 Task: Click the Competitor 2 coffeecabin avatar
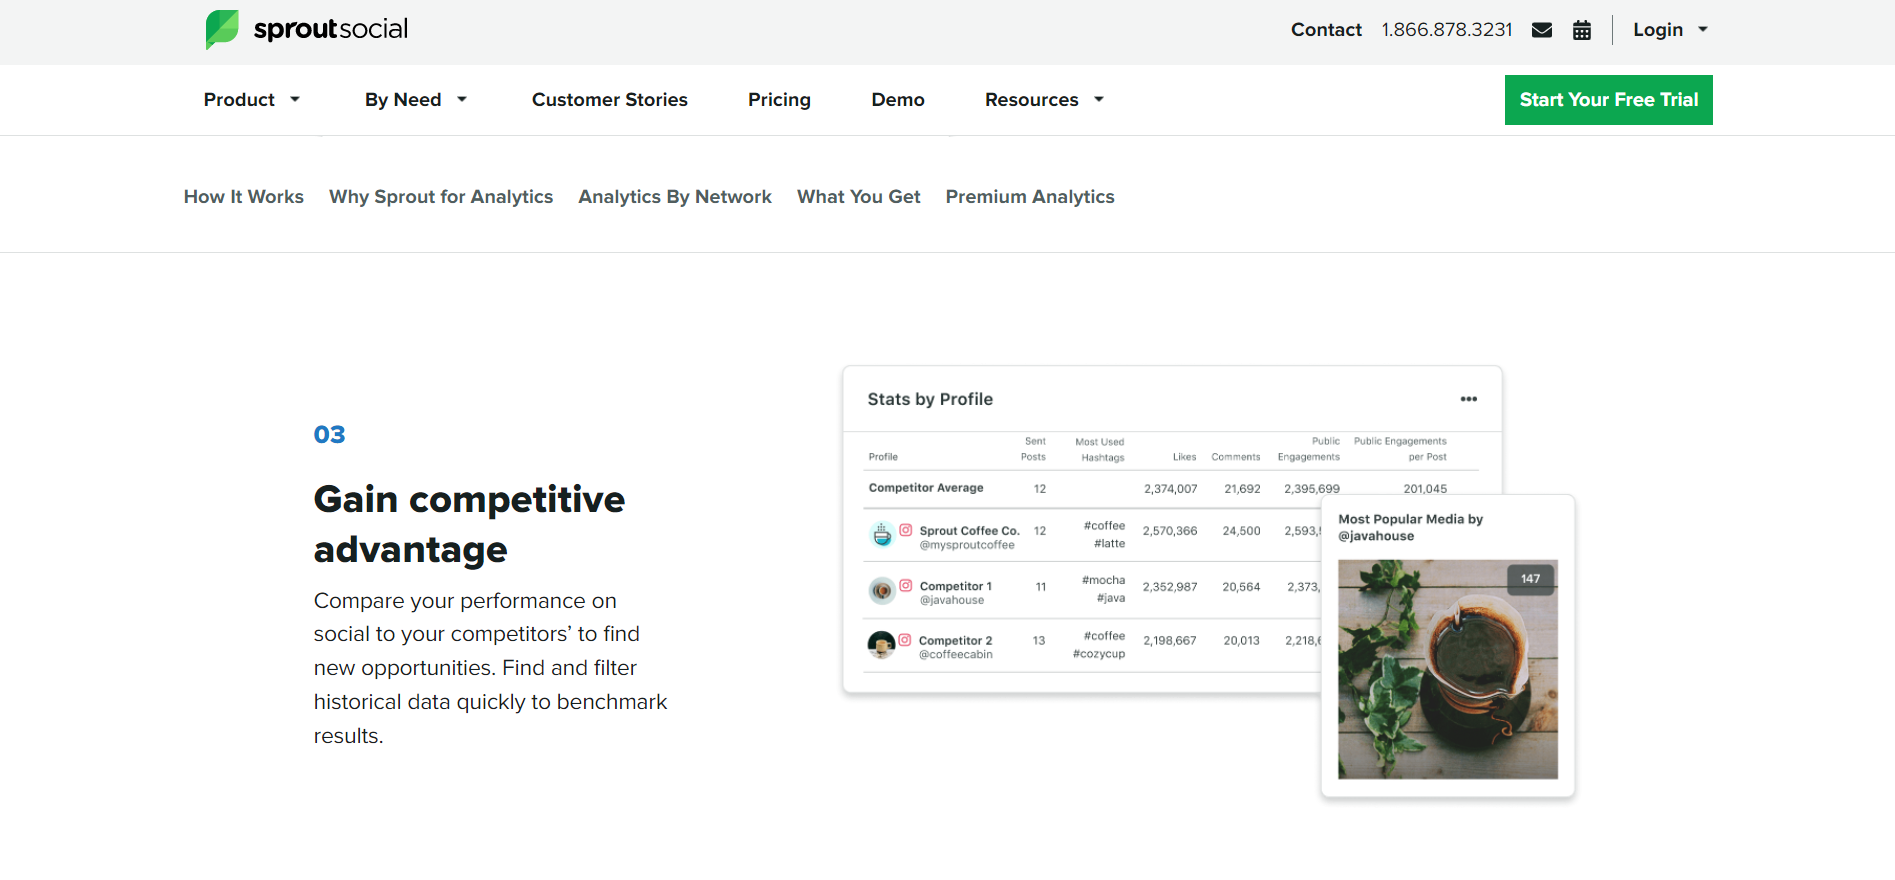coord(881,645)
